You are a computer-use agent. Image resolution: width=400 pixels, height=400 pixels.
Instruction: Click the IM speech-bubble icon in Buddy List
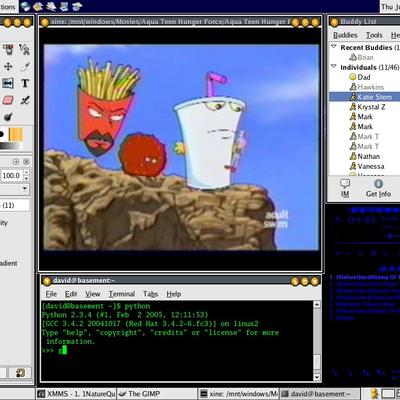point(345,184)
